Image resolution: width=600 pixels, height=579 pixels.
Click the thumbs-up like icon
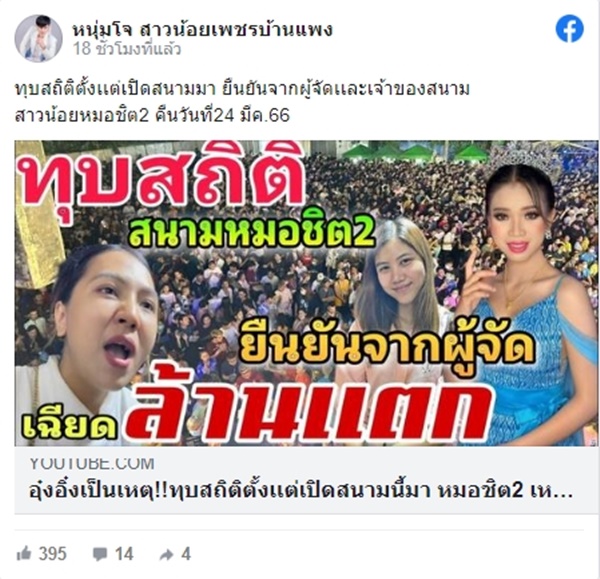(24, 553)
